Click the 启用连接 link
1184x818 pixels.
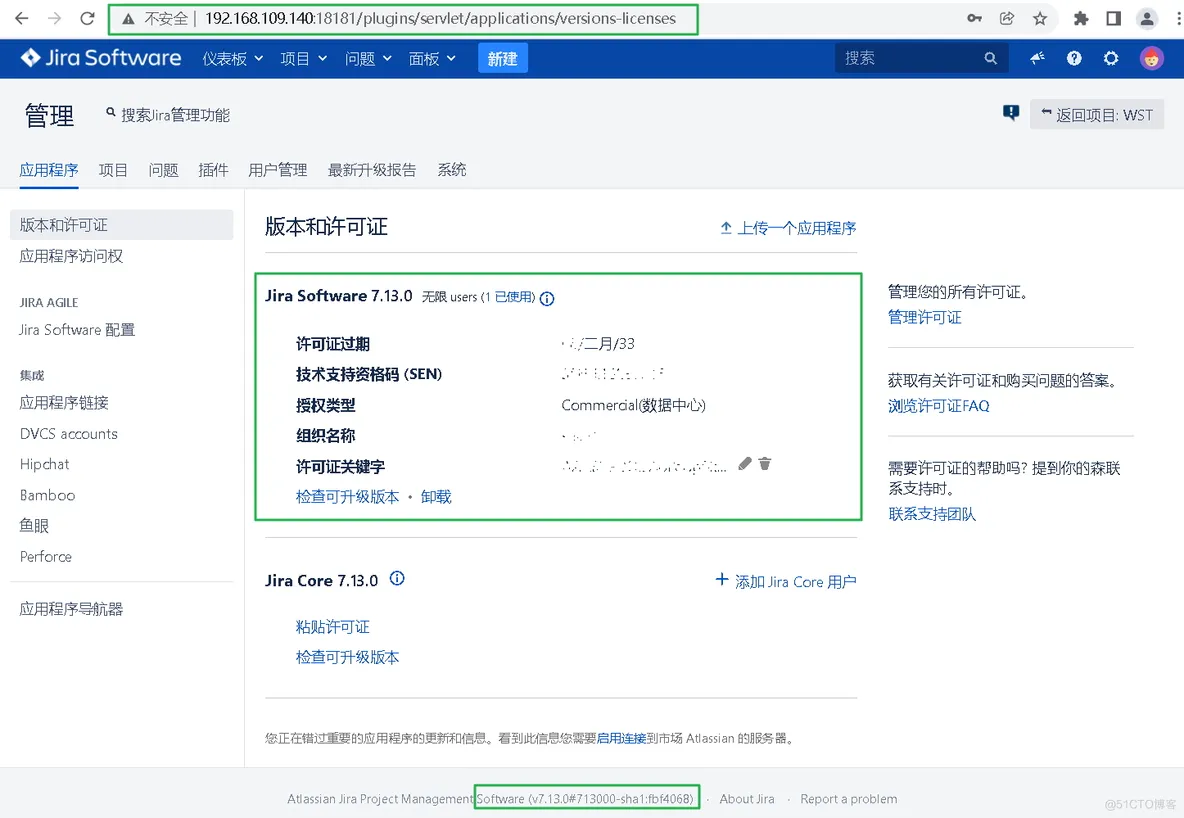point(621,738)
